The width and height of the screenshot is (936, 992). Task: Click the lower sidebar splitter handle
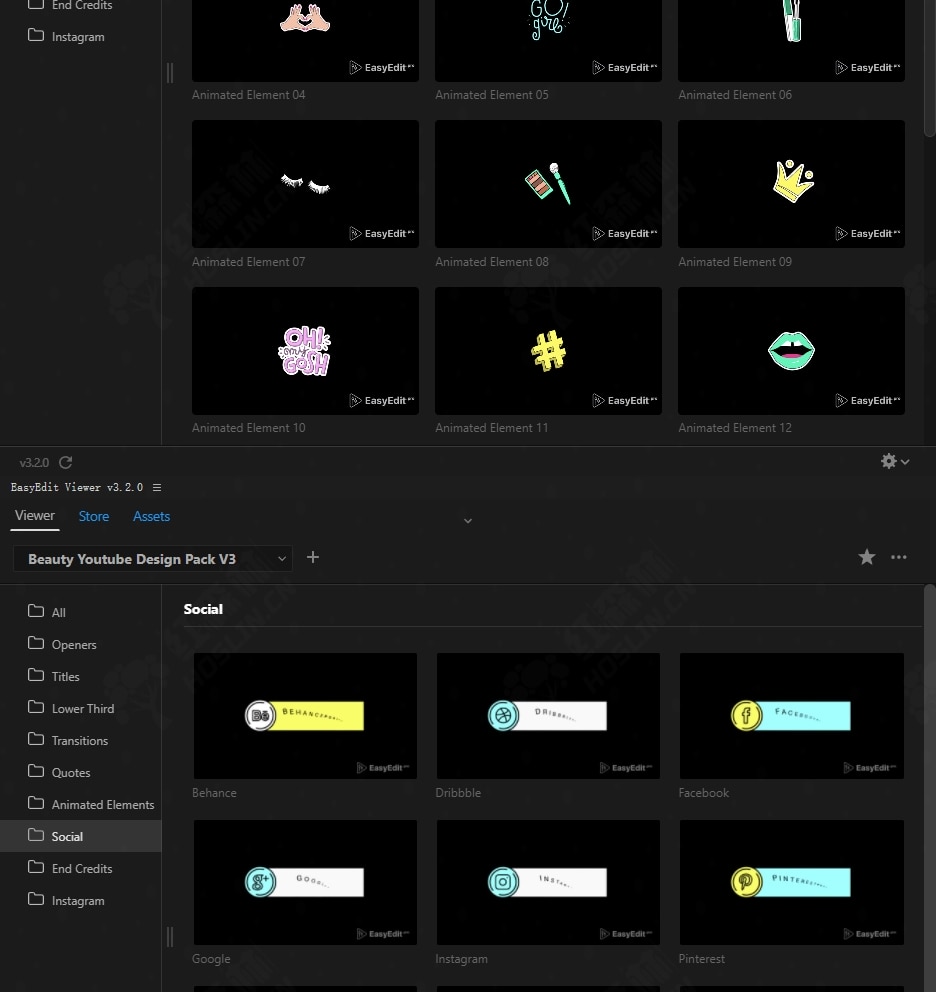point(170,937)
